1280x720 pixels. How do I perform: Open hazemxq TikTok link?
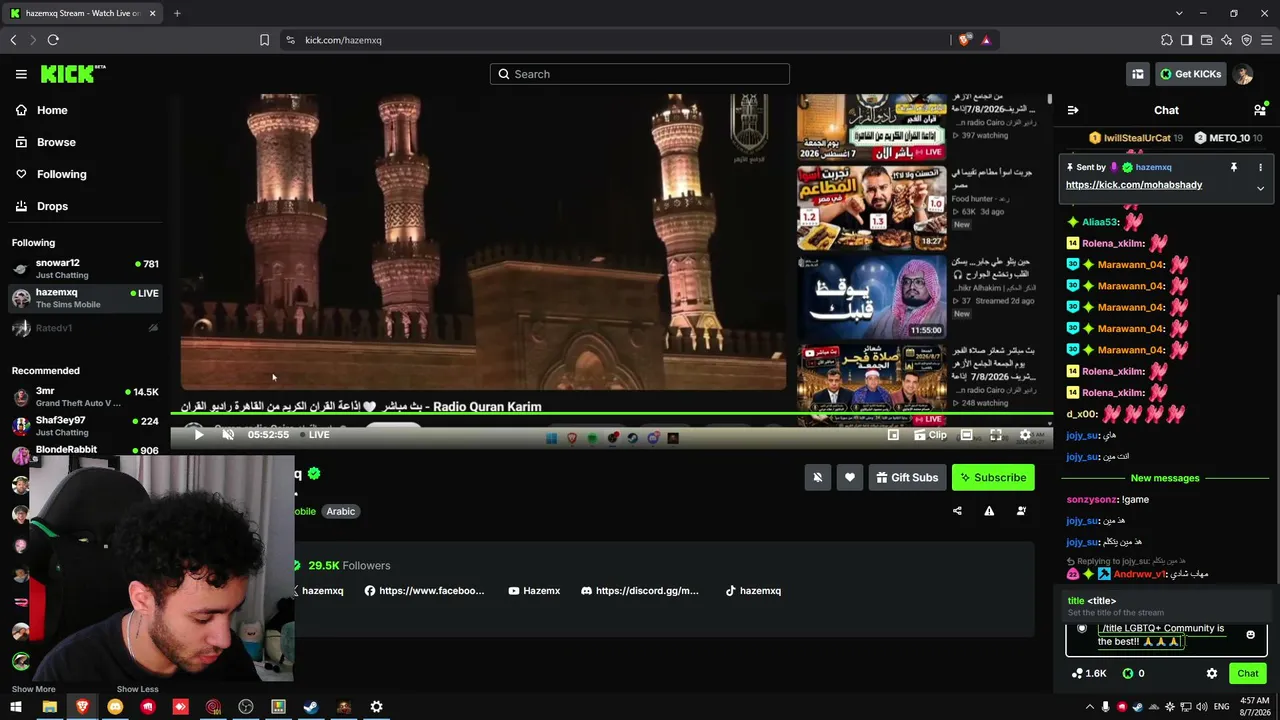point(752,591)
